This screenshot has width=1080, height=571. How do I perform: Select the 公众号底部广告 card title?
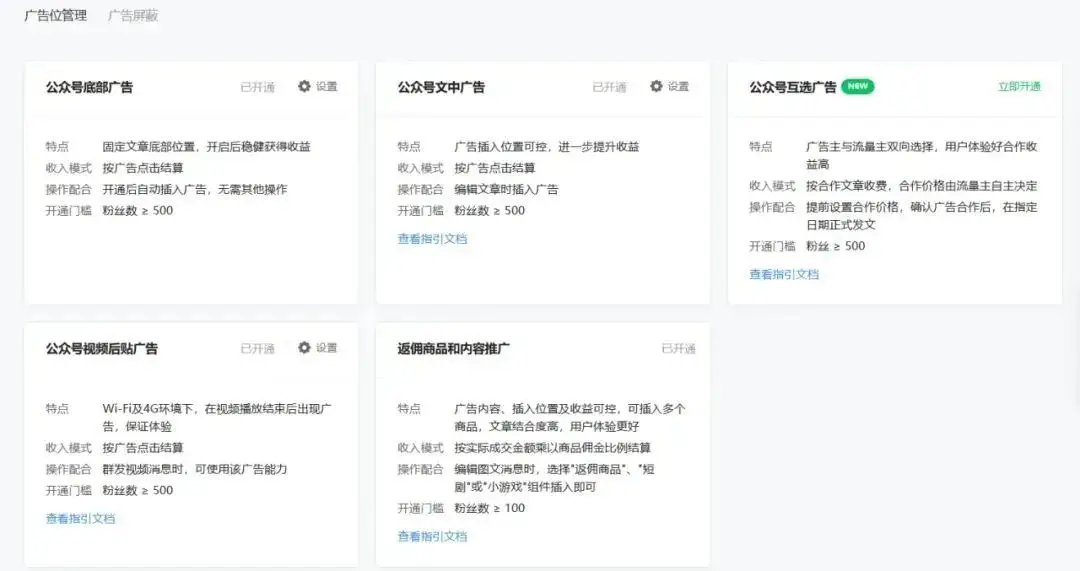(89, 88)
